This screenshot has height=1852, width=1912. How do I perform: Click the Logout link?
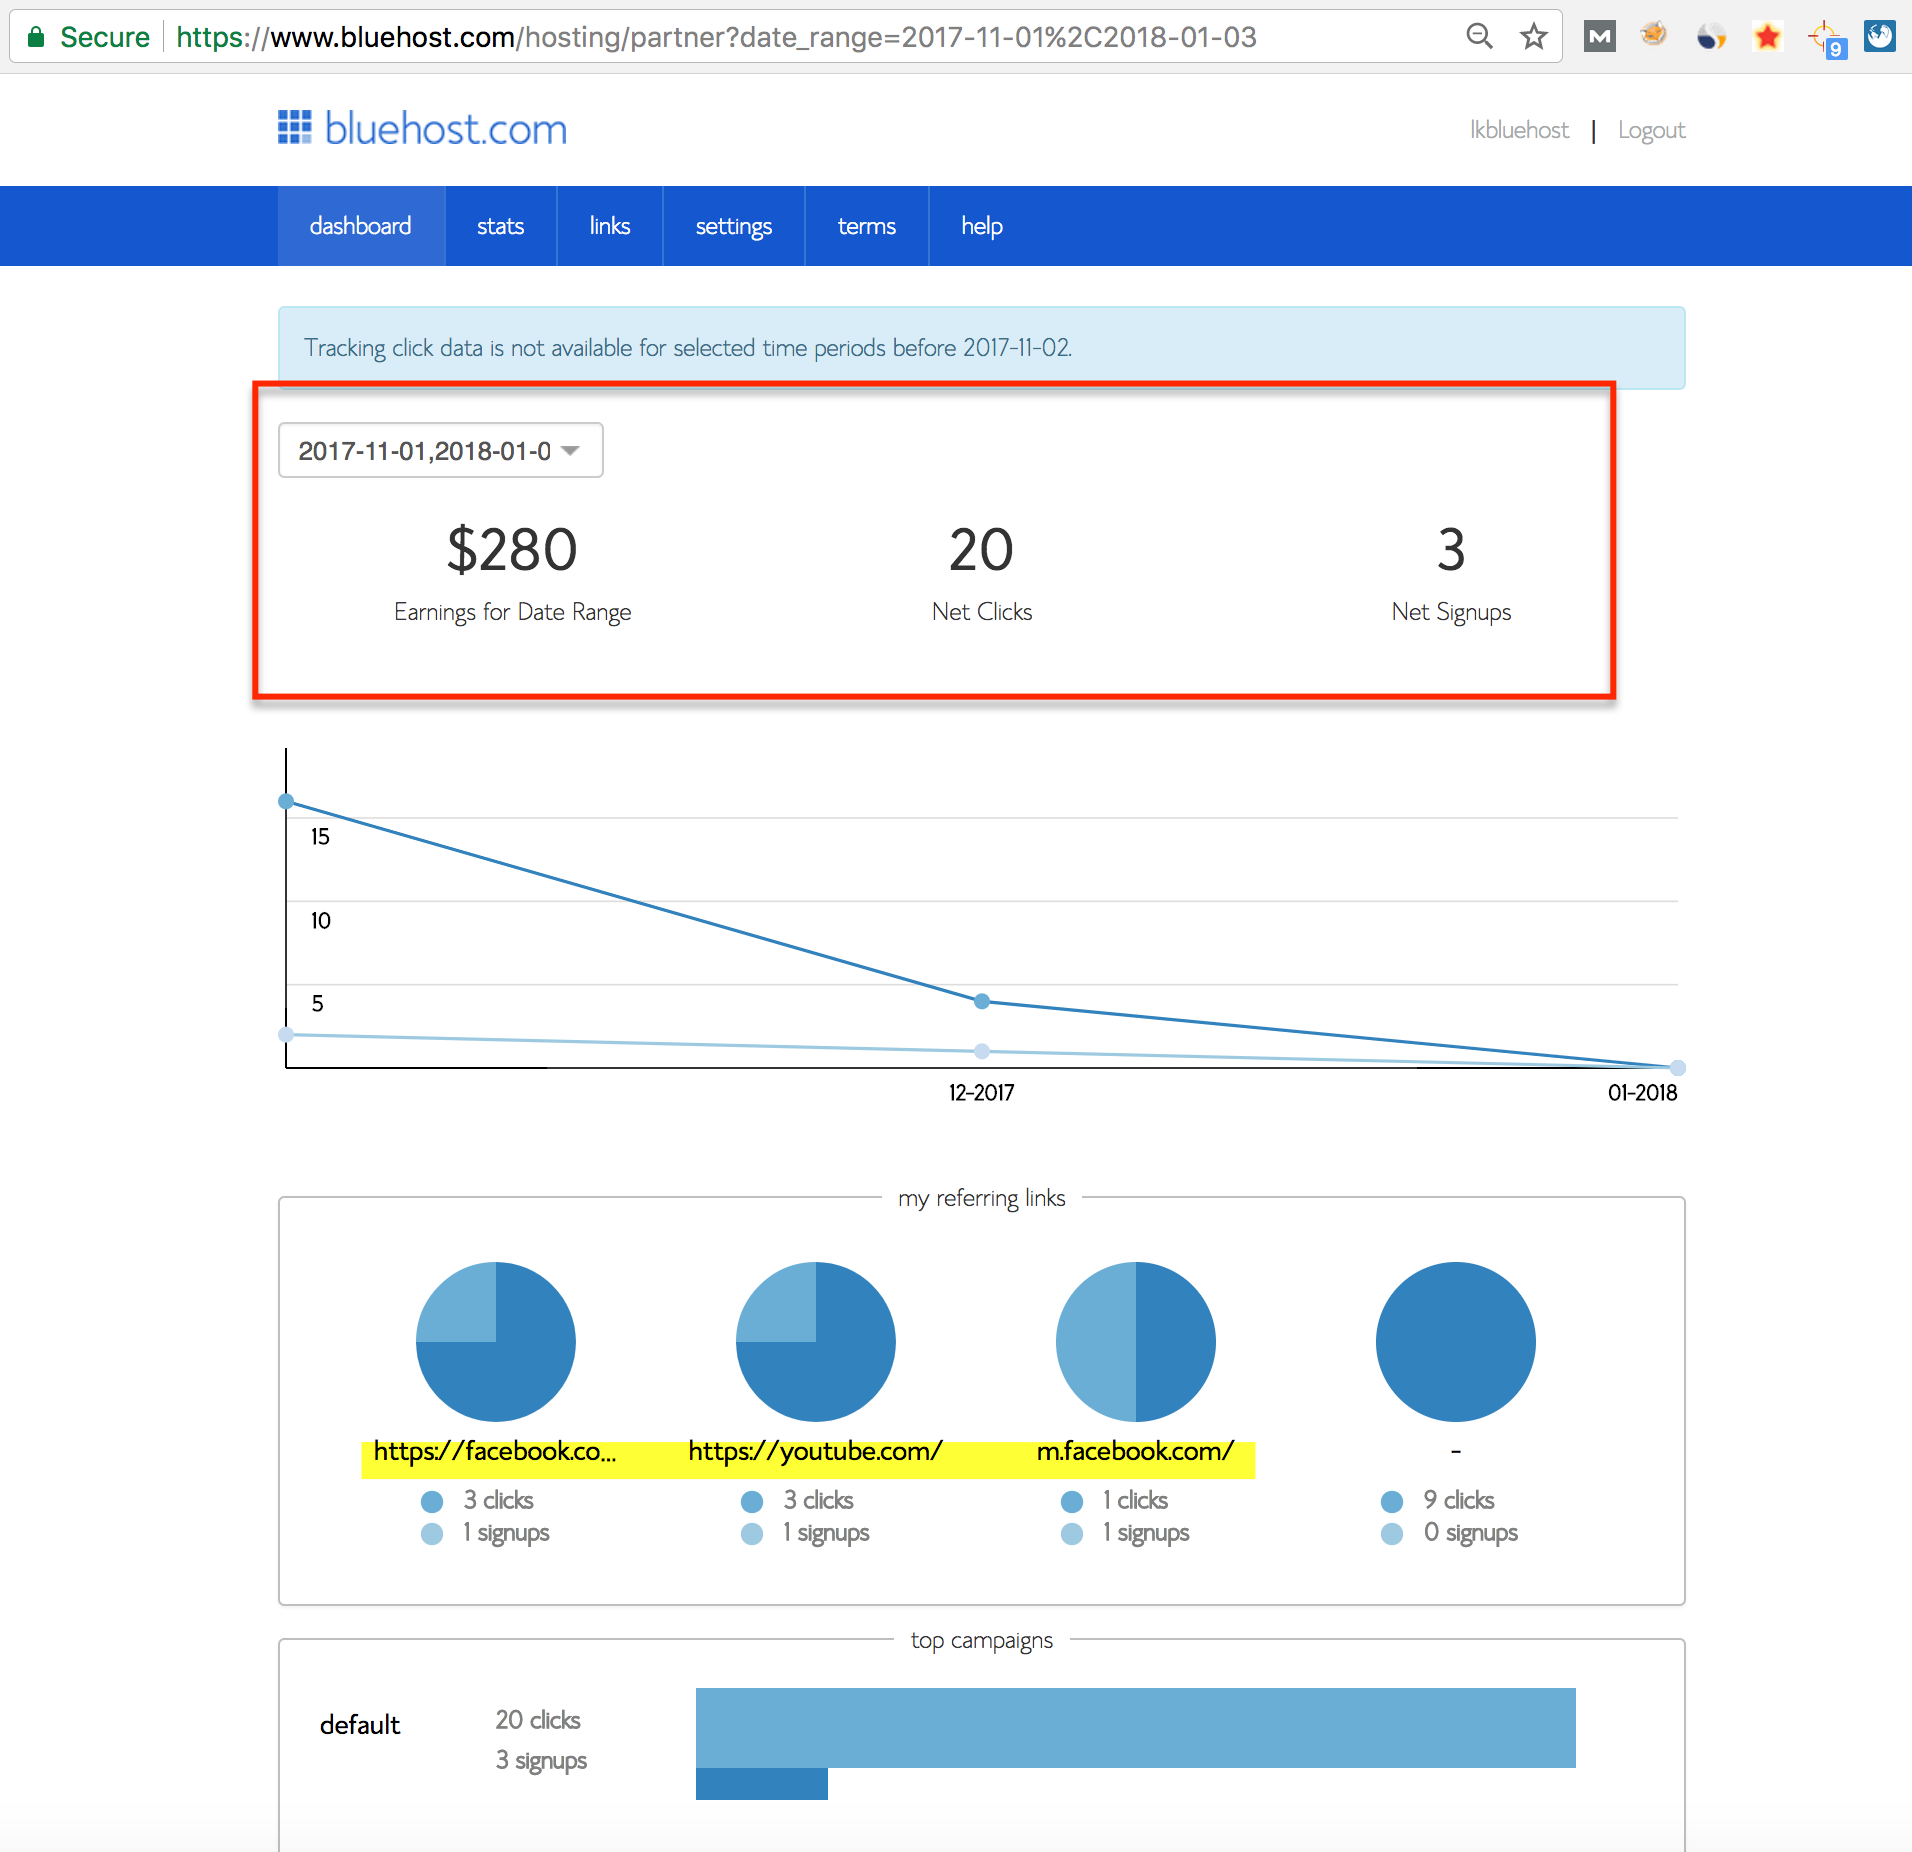(x=1651, y=129)
